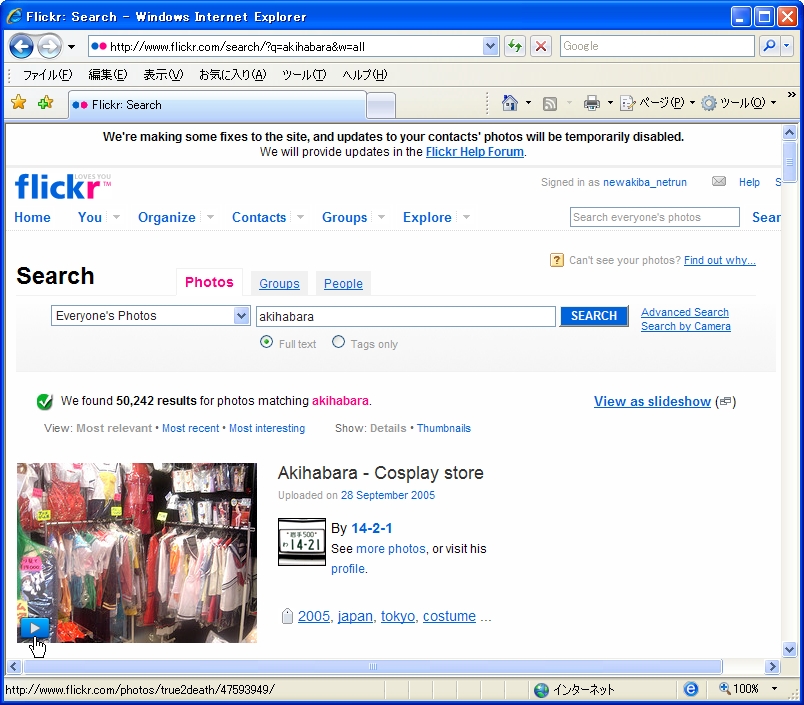Screen dimensions: 804x705
Task: Expand the Groups menu arrow
Action: (381, 217)
